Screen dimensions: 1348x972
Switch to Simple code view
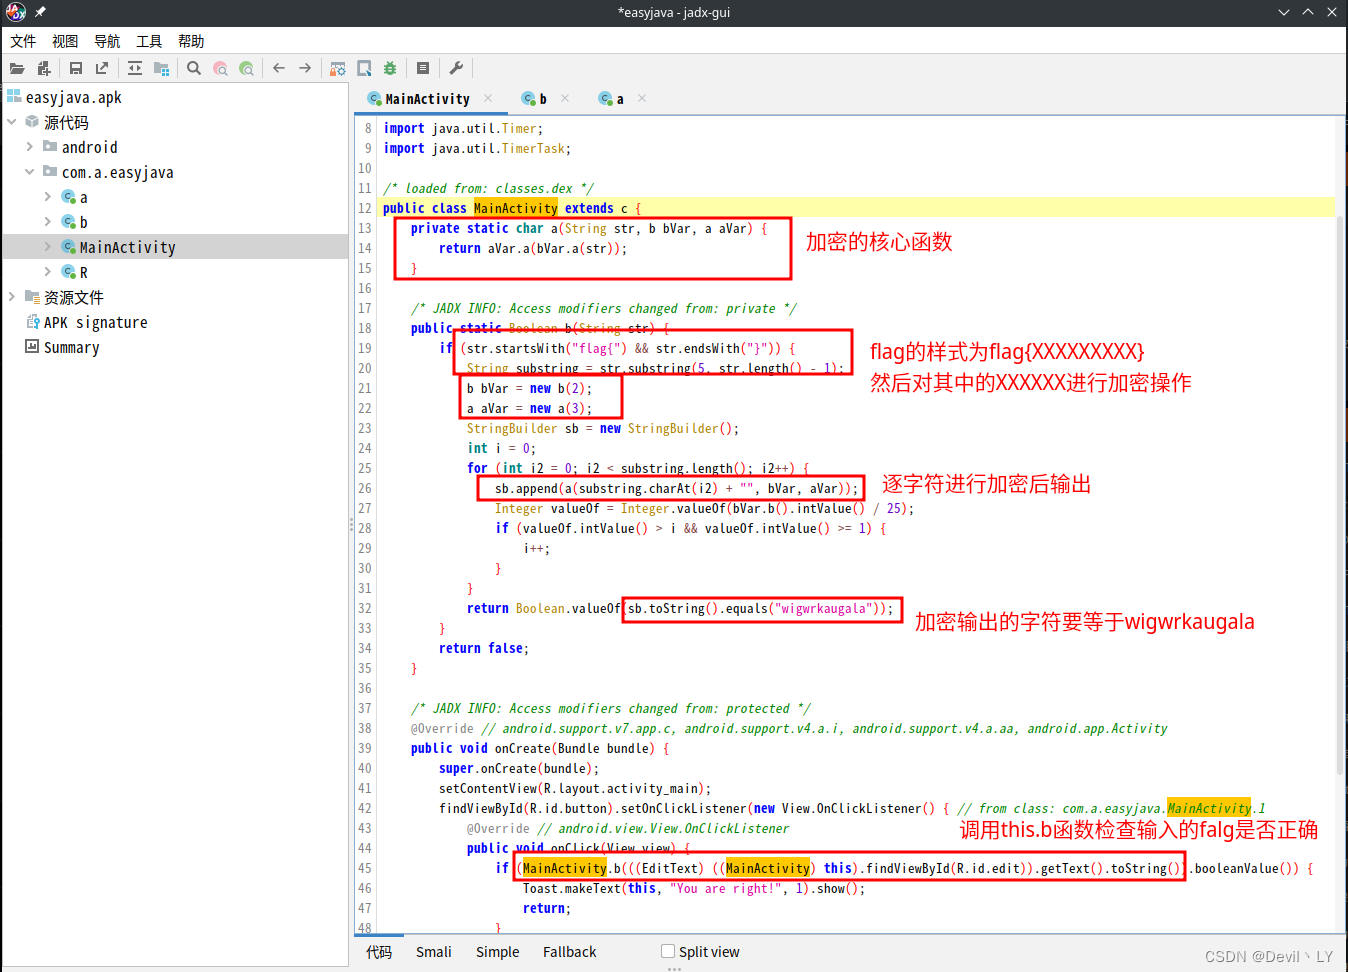[x=498, y=952]
